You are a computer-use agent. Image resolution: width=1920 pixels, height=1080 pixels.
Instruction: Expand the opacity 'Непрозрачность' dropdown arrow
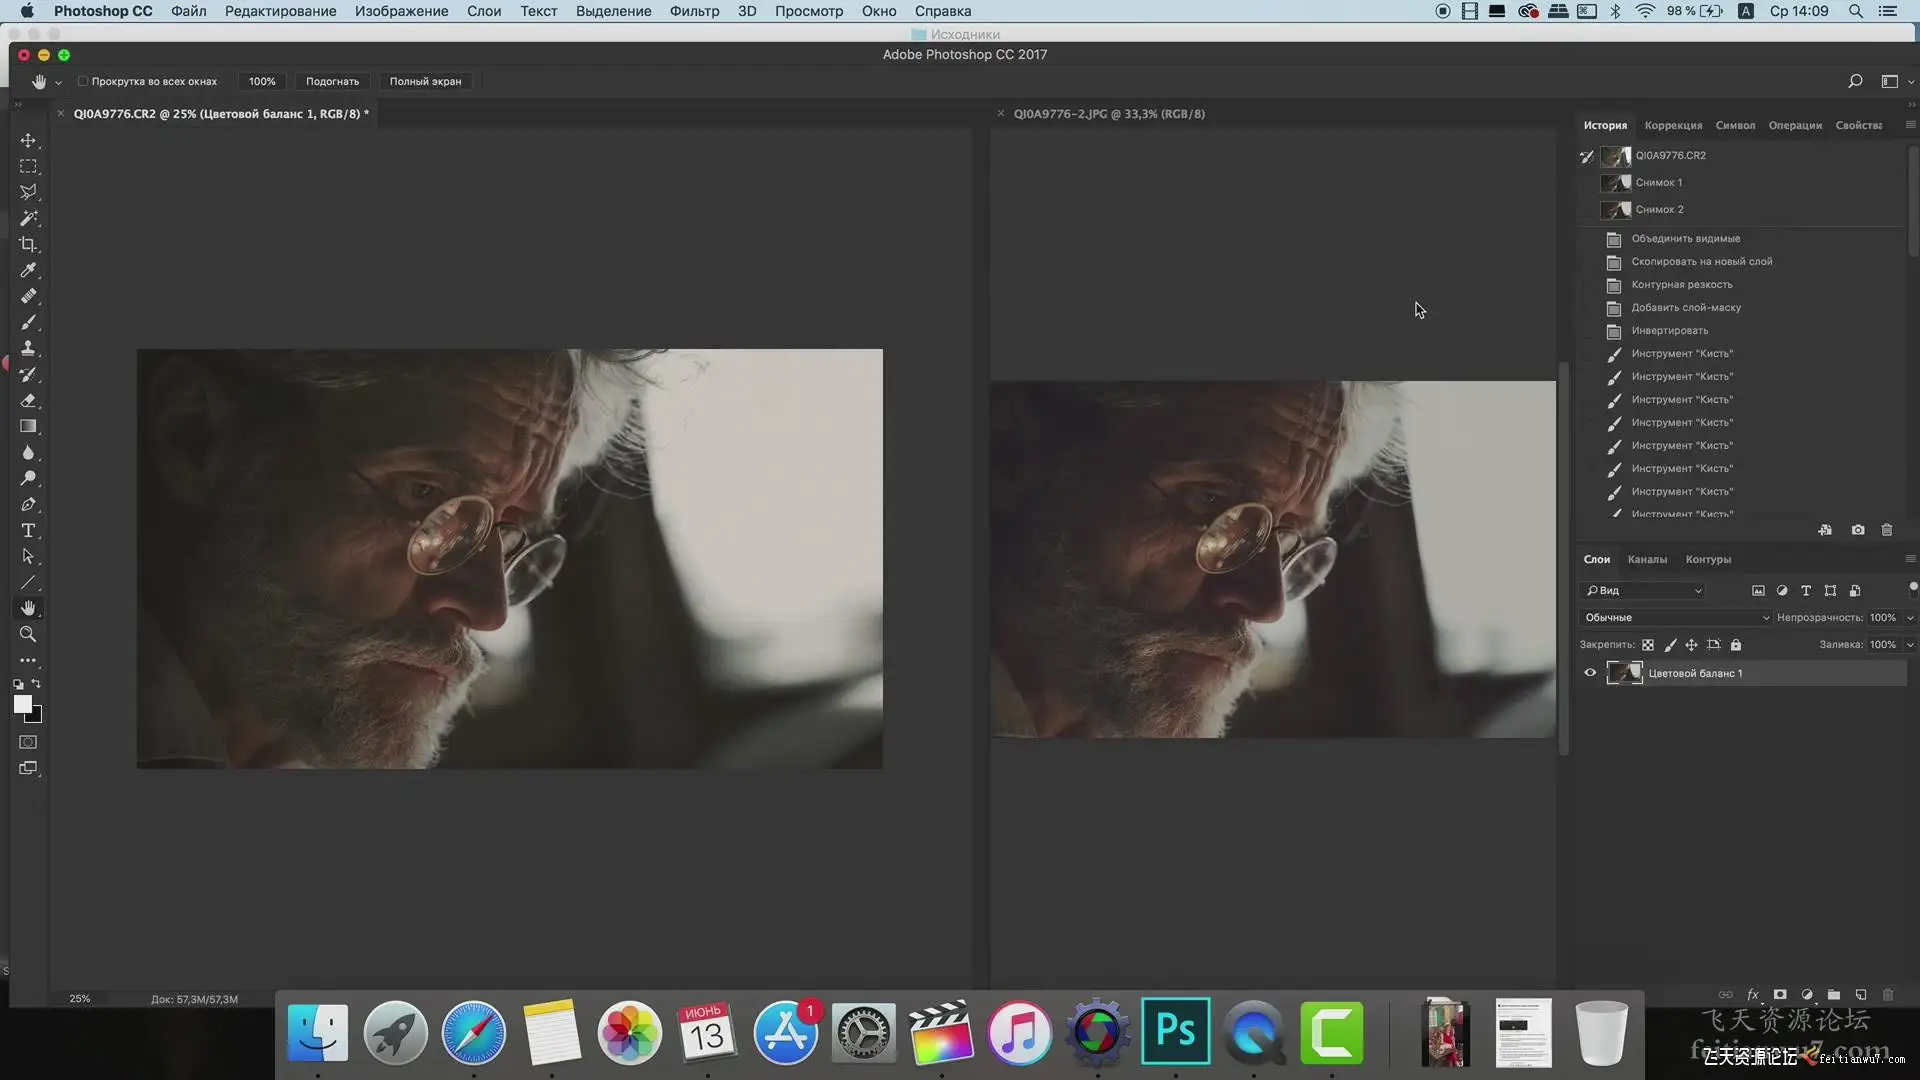(x=1910, y=618)
